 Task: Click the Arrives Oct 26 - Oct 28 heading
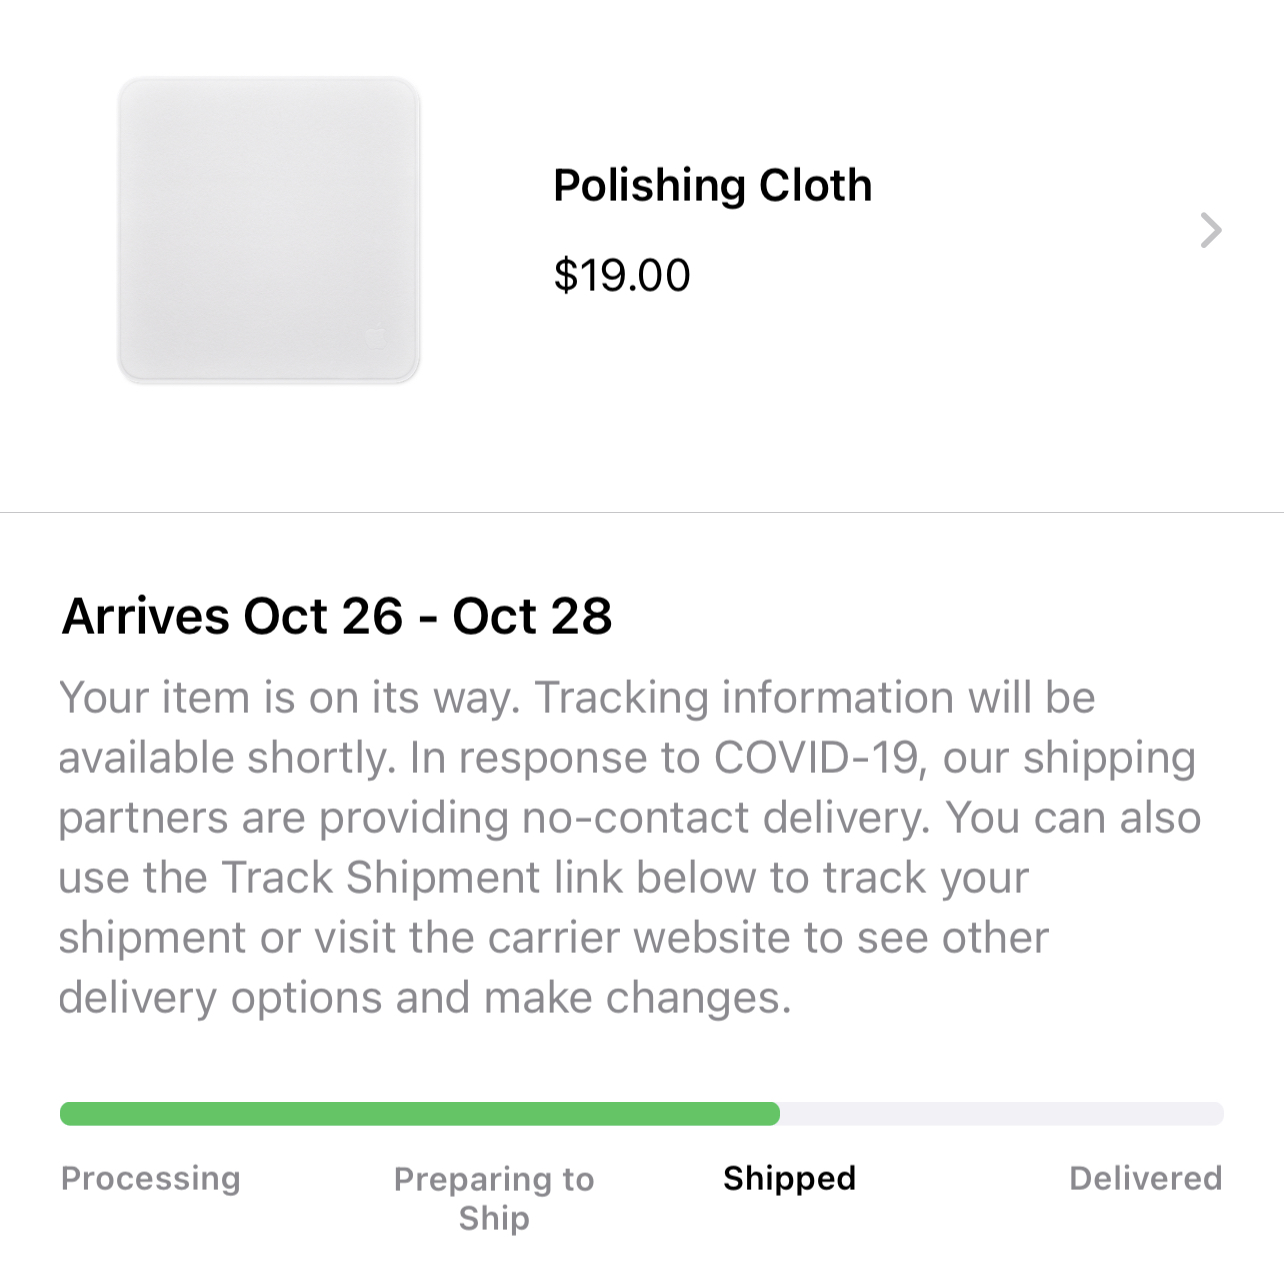(x=336, y=616)
